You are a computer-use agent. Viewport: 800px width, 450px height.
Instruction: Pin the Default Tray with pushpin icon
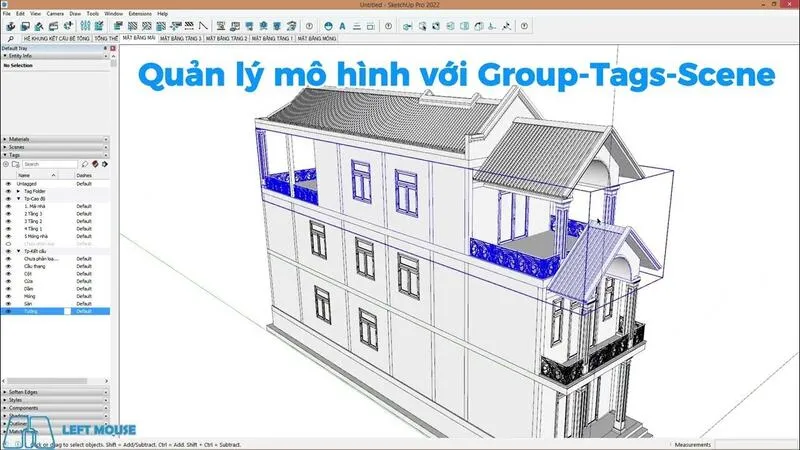[106, 48]
